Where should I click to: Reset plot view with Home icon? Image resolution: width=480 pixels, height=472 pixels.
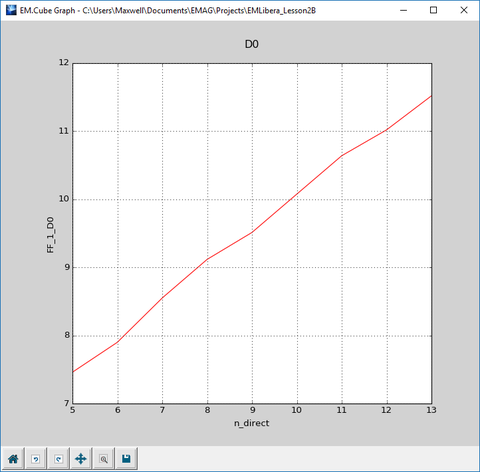click(13, 459)
